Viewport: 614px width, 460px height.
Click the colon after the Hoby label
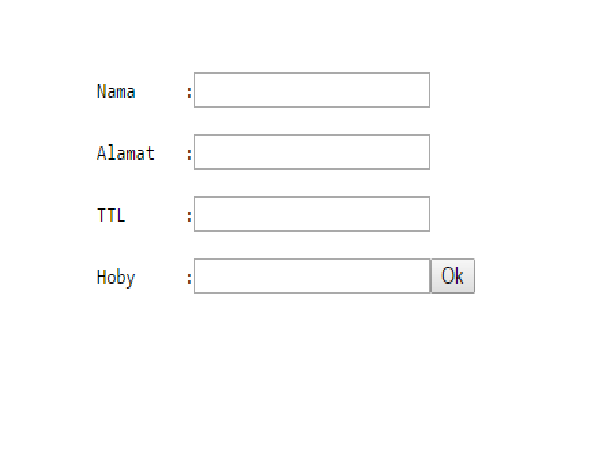(189, 279)
